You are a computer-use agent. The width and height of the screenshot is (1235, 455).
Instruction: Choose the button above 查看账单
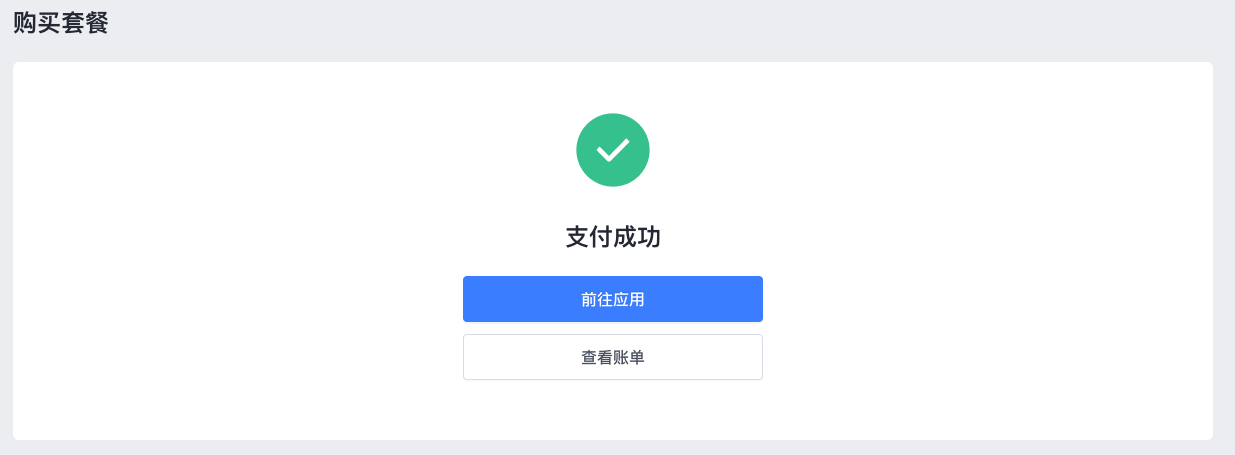[613, 299]
